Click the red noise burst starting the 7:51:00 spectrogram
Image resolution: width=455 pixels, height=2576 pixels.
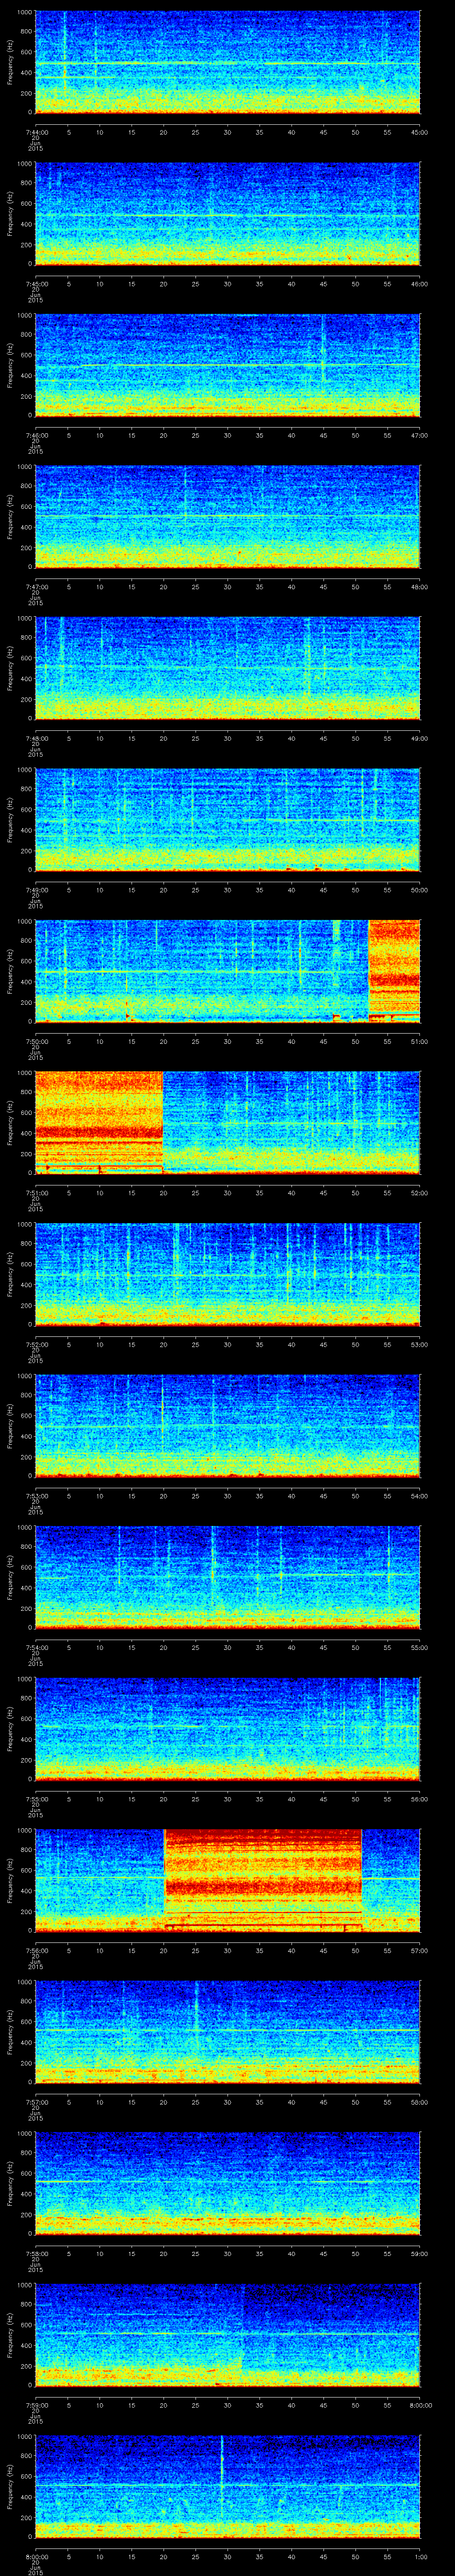coord(99,1123)
